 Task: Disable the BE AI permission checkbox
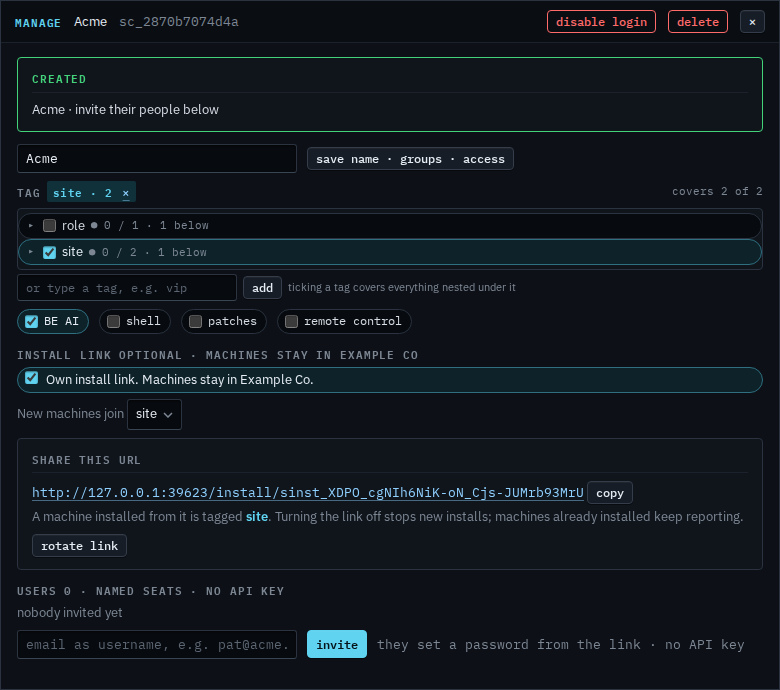point(31,321)
